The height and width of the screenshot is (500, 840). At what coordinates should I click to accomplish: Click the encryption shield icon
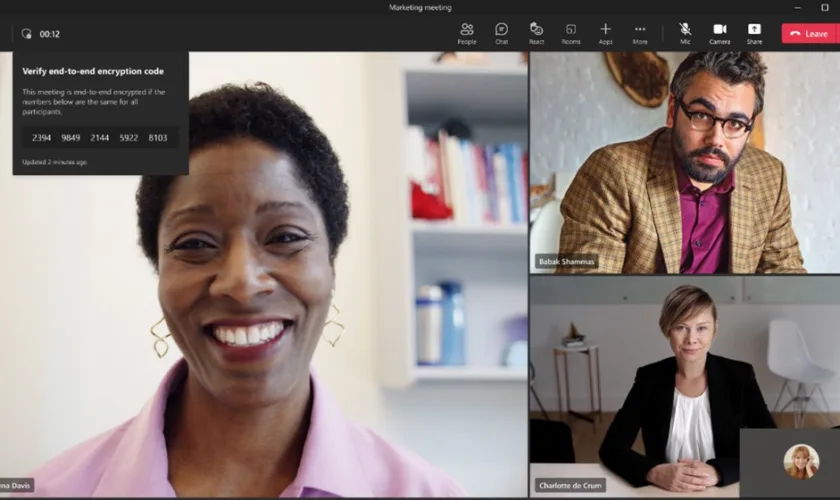[x=26, y=33]
